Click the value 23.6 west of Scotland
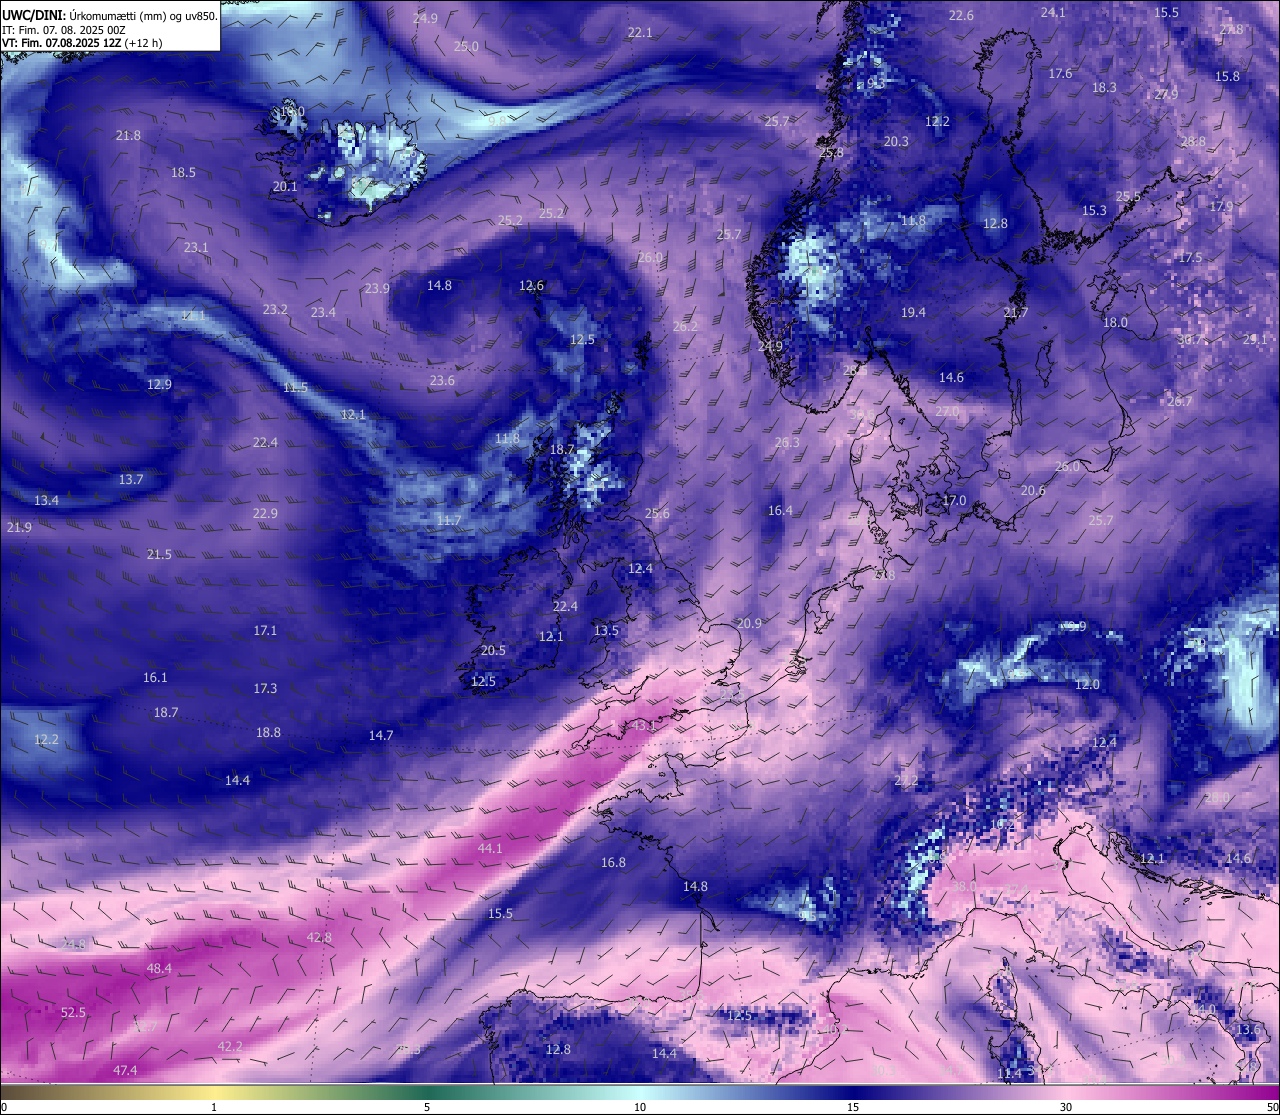The width and height of the screenshot is (1280, 1115). click(x=442, y=381)
